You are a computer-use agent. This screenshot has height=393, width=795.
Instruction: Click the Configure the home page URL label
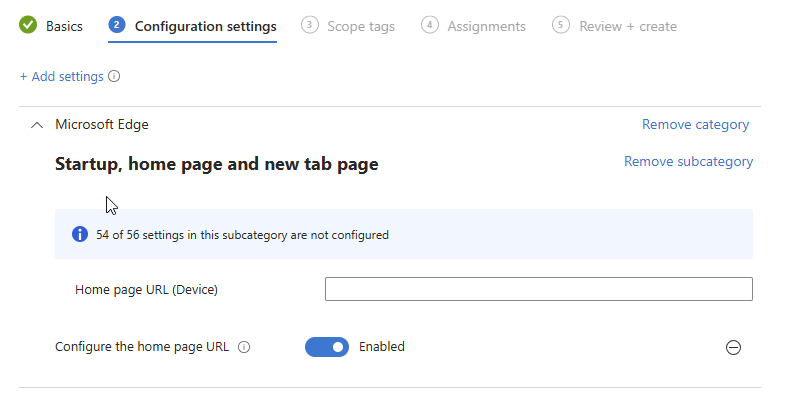click(142, 347)
